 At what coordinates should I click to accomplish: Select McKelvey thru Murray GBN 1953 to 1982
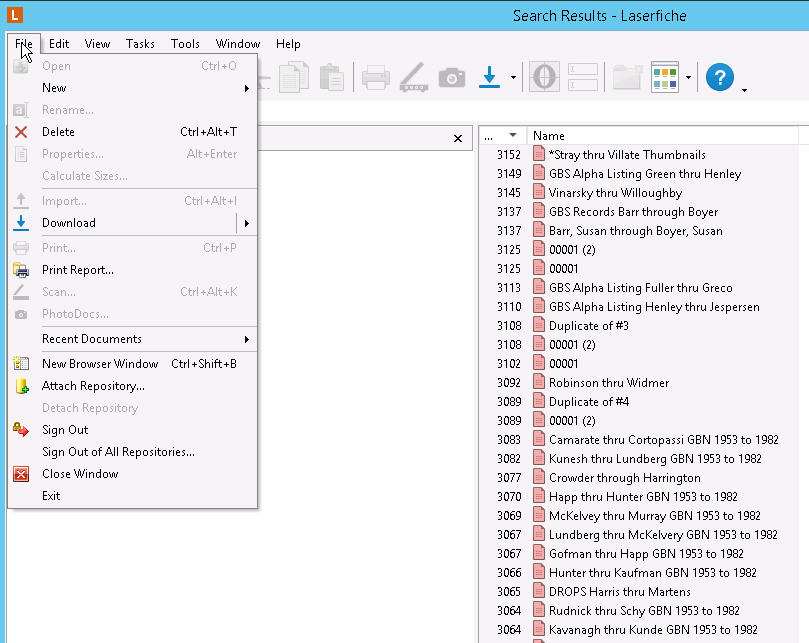(x=654, y=516)
